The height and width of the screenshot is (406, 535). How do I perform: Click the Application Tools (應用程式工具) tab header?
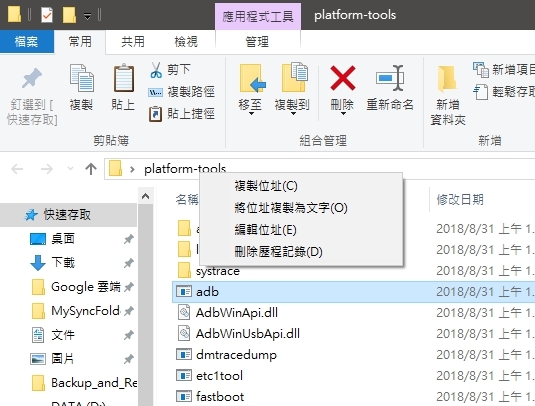tap(258, 16)
